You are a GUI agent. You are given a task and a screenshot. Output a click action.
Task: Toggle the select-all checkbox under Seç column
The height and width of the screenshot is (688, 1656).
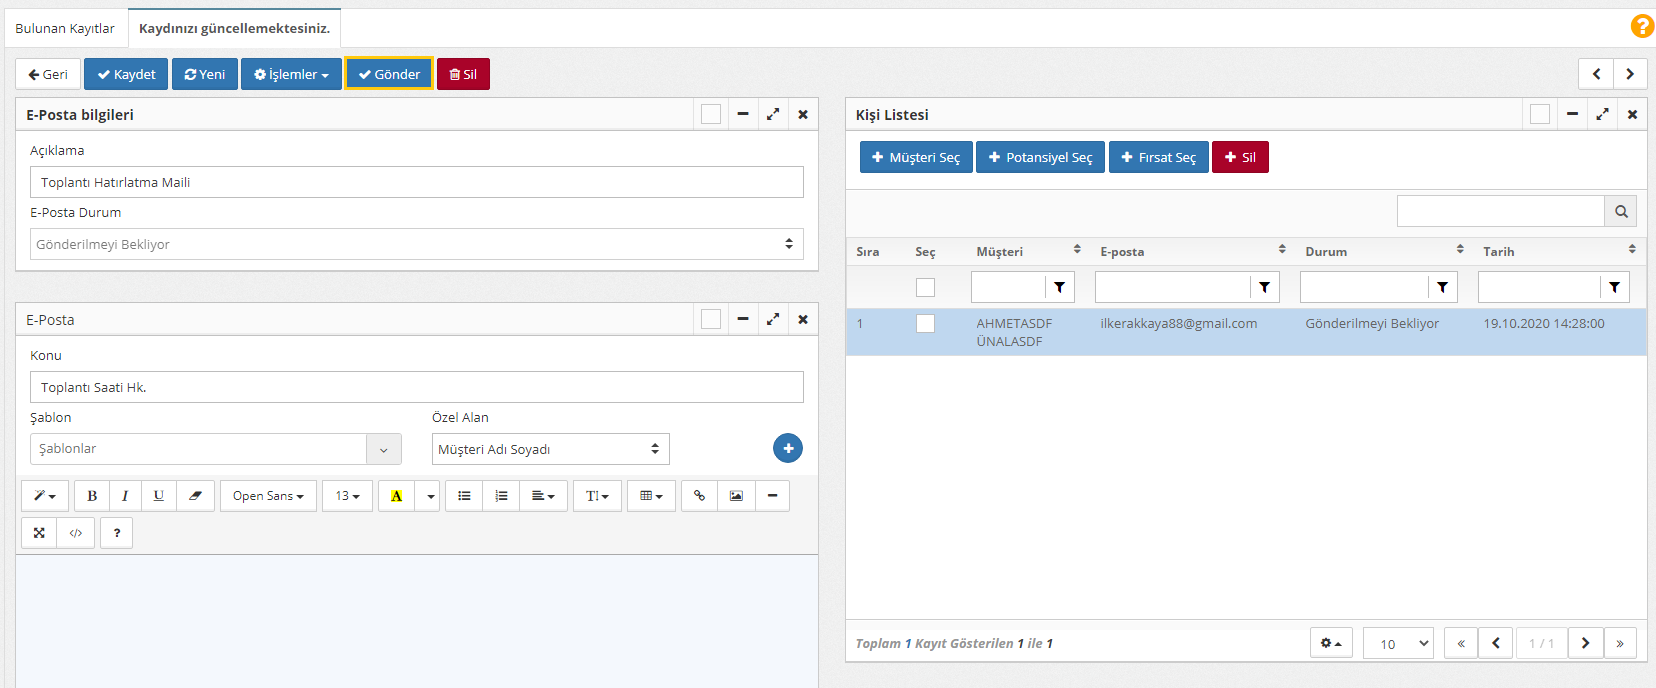tap(925, 288)
